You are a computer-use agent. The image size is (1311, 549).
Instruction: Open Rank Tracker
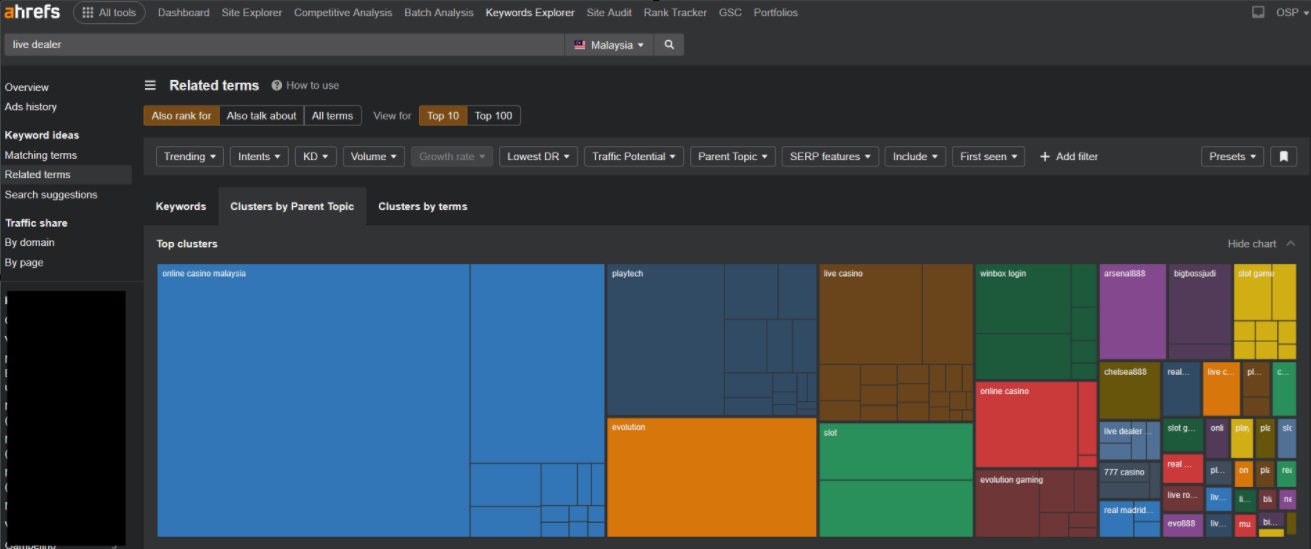click(x=675, y=13)
